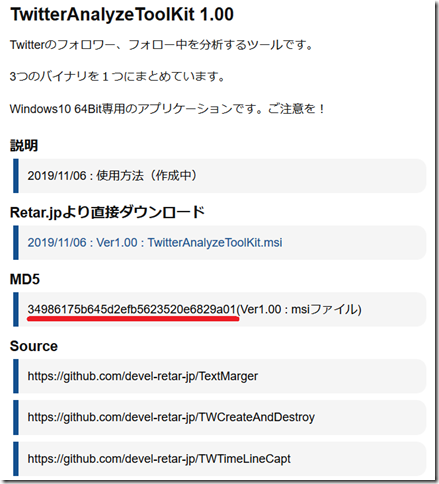Click the 2019/11/06 使用方法（作成中） entry
The width and height of the screenshot is (439, 484).
(x=112, y=176)
